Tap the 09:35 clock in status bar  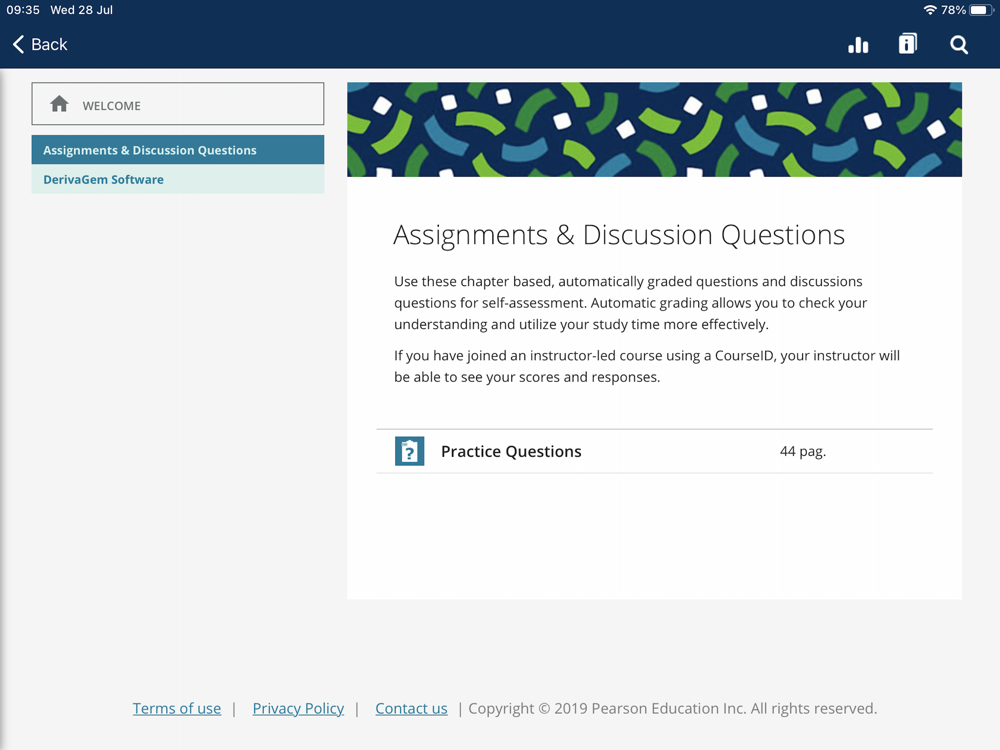tap(23, 10)
